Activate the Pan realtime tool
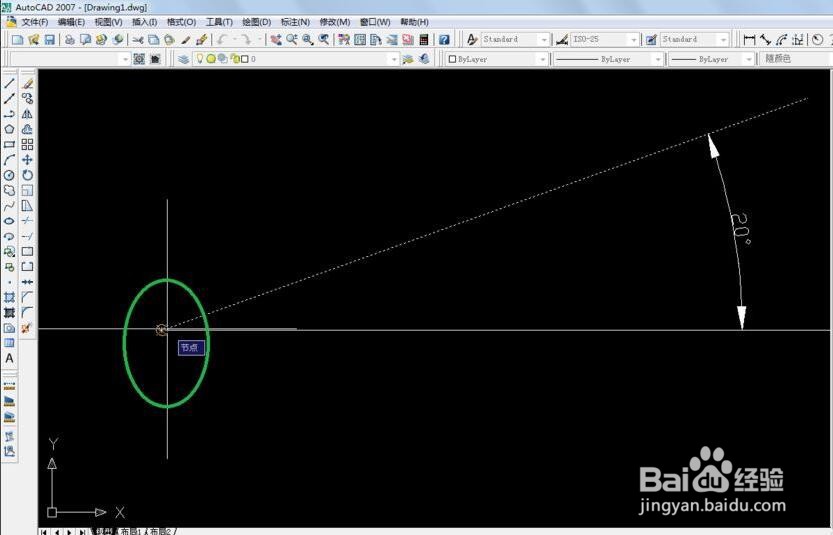Screen dimensions: 833x535 click(276, 40)
